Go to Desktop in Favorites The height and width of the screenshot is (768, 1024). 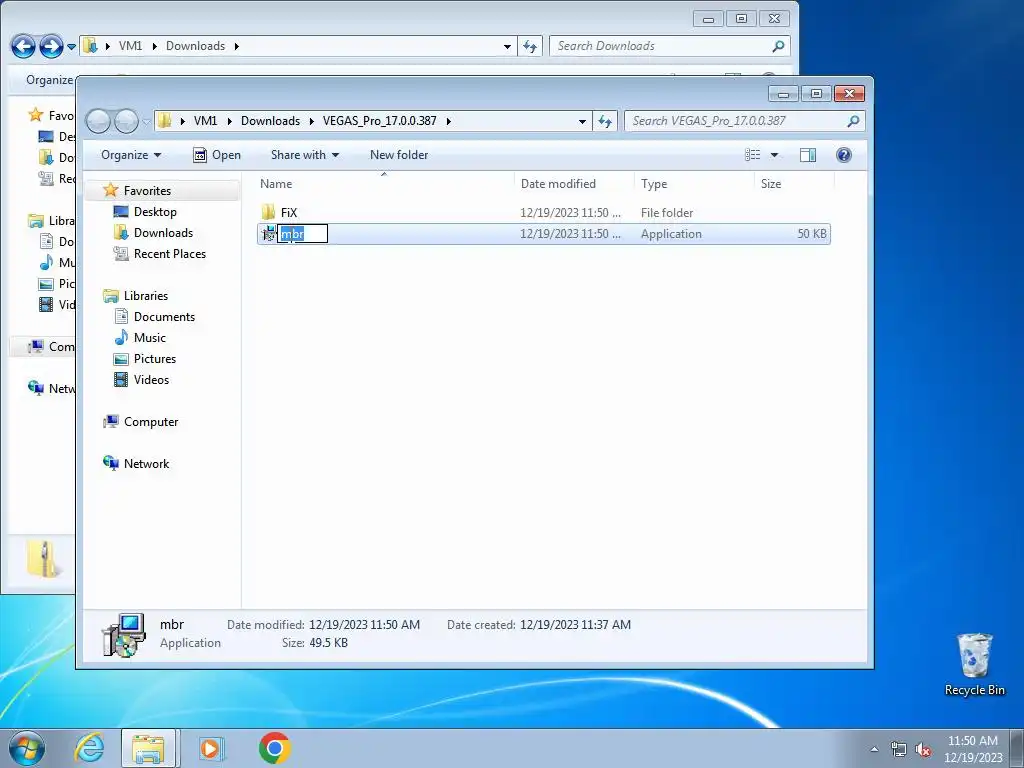click(x=155, y=212)
